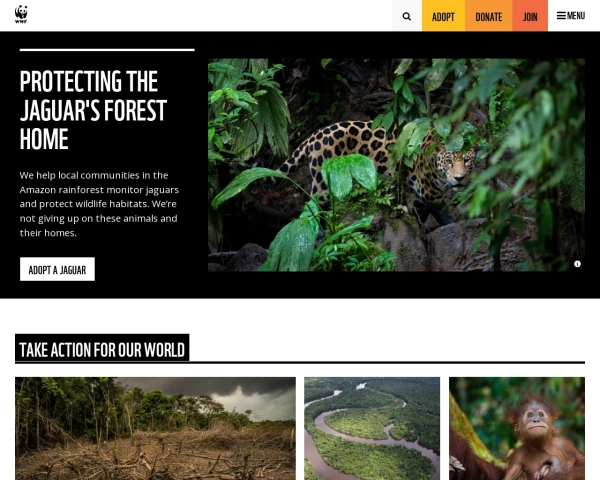Click the Adopt a Jaguar button
The width and height of the screenshot is (600, 480).
pos(57,269)
